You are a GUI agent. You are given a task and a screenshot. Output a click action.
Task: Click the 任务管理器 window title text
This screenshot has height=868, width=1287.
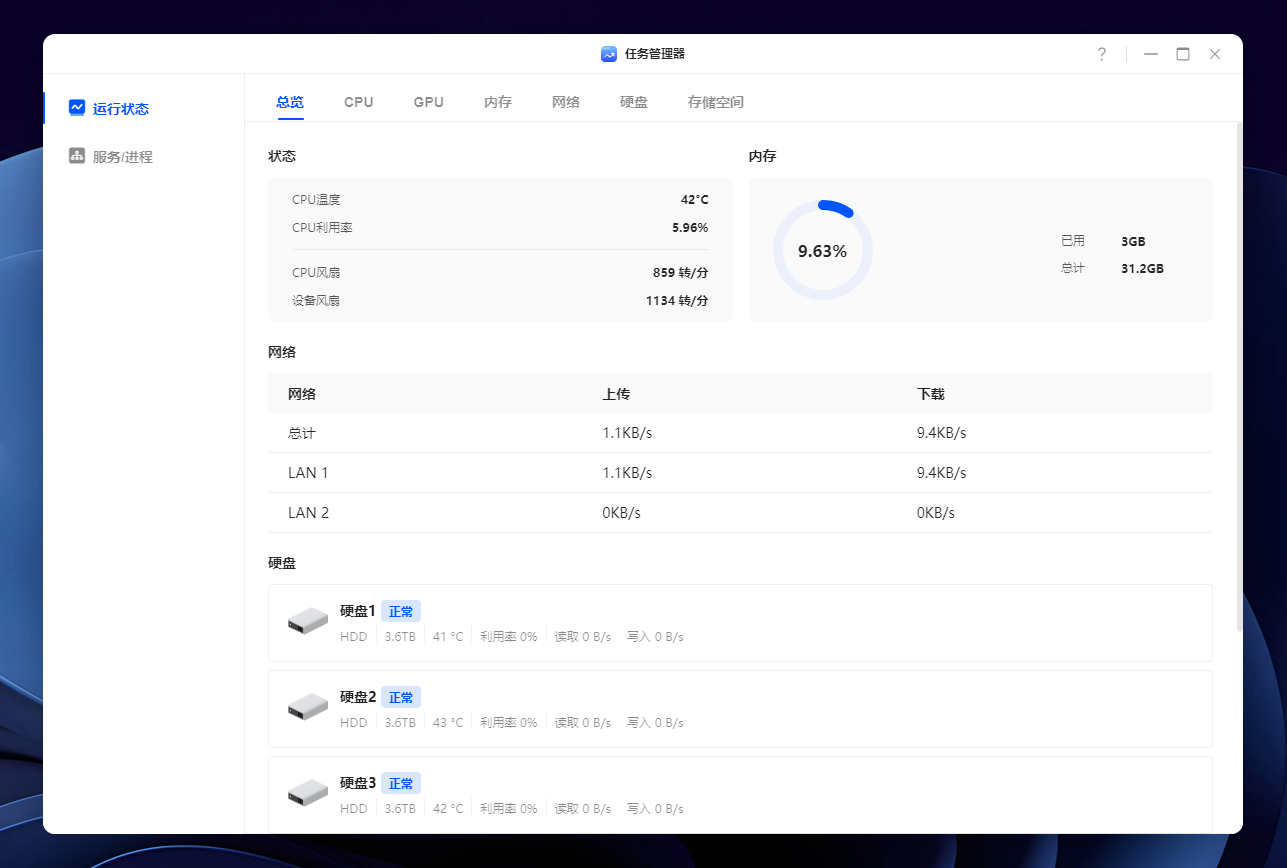tap(655, 54)
